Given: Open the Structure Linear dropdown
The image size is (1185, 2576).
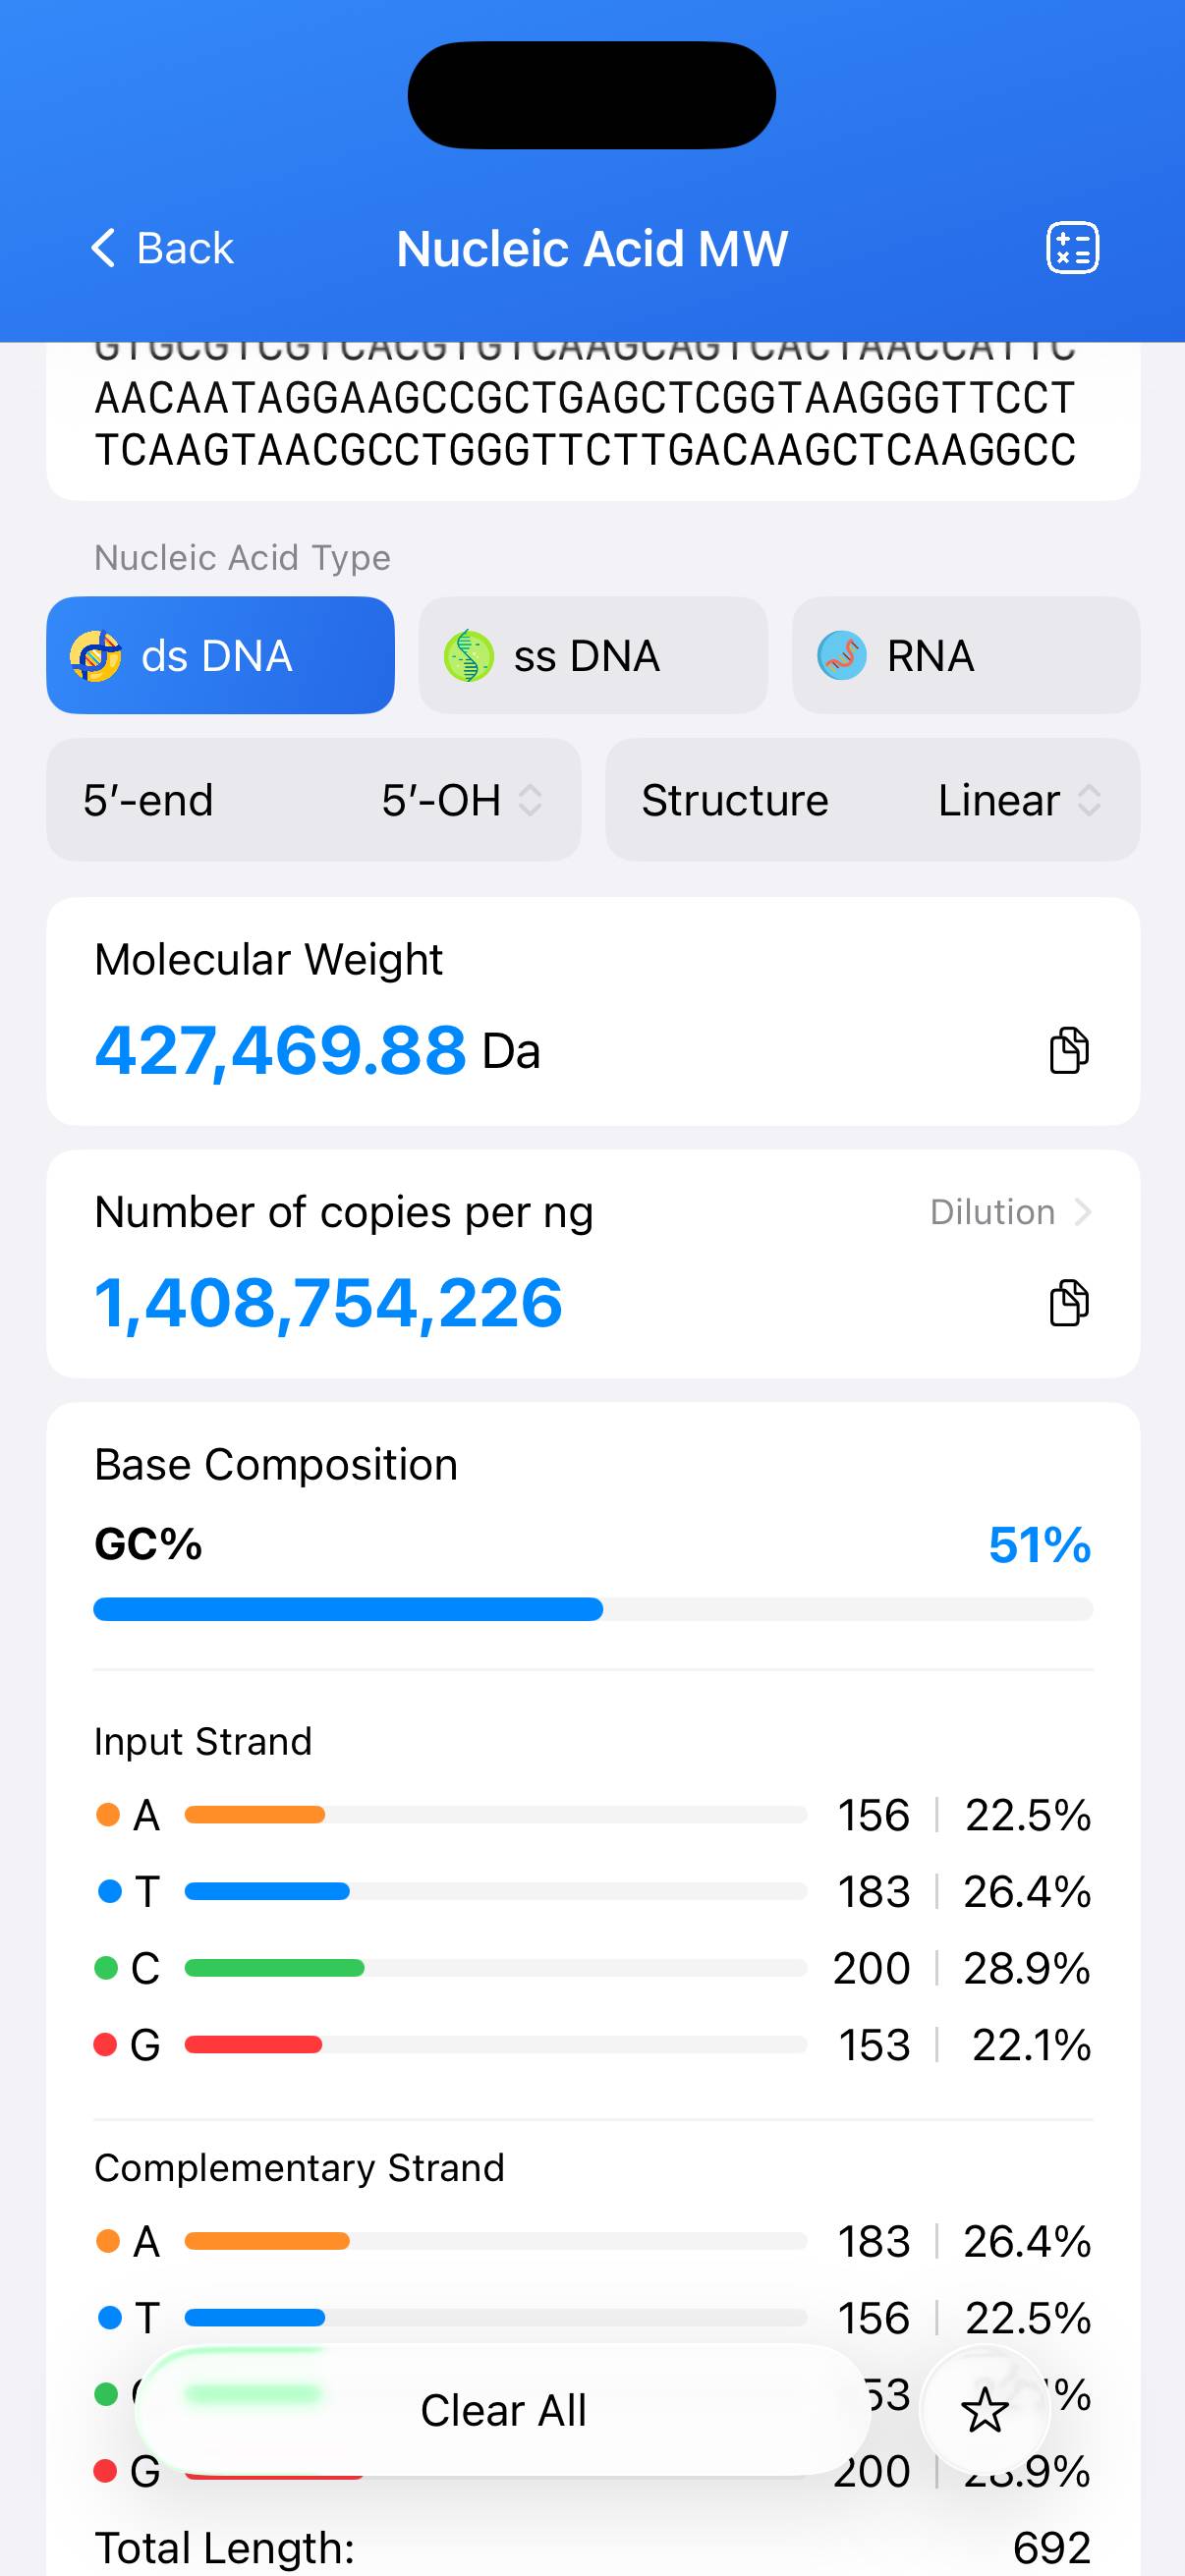Looking at the screenshot, I should pyautogui.click(x=872, y=800).
